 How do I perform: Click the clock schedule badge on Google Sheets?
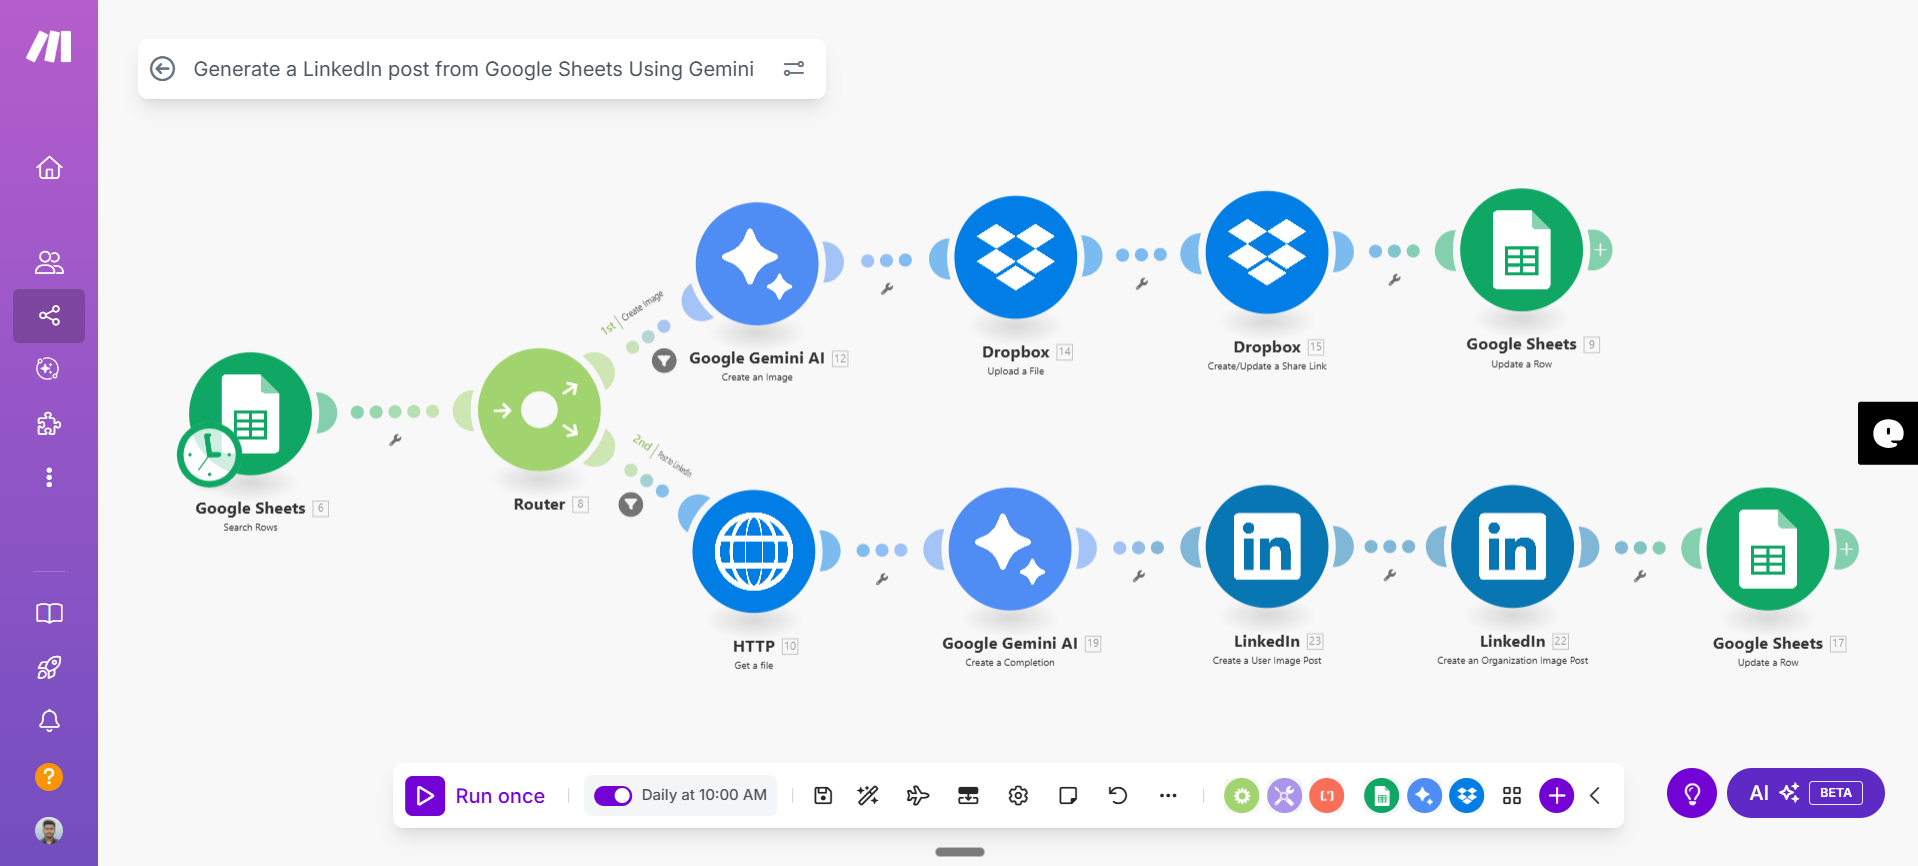[x=209, y=455]
